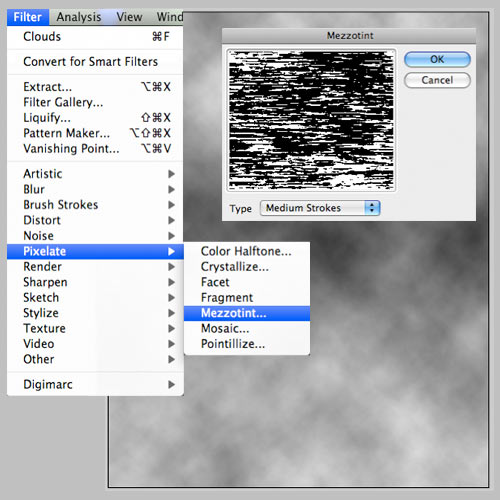Cancel the Mezzotint dialog

coord(437,80)
